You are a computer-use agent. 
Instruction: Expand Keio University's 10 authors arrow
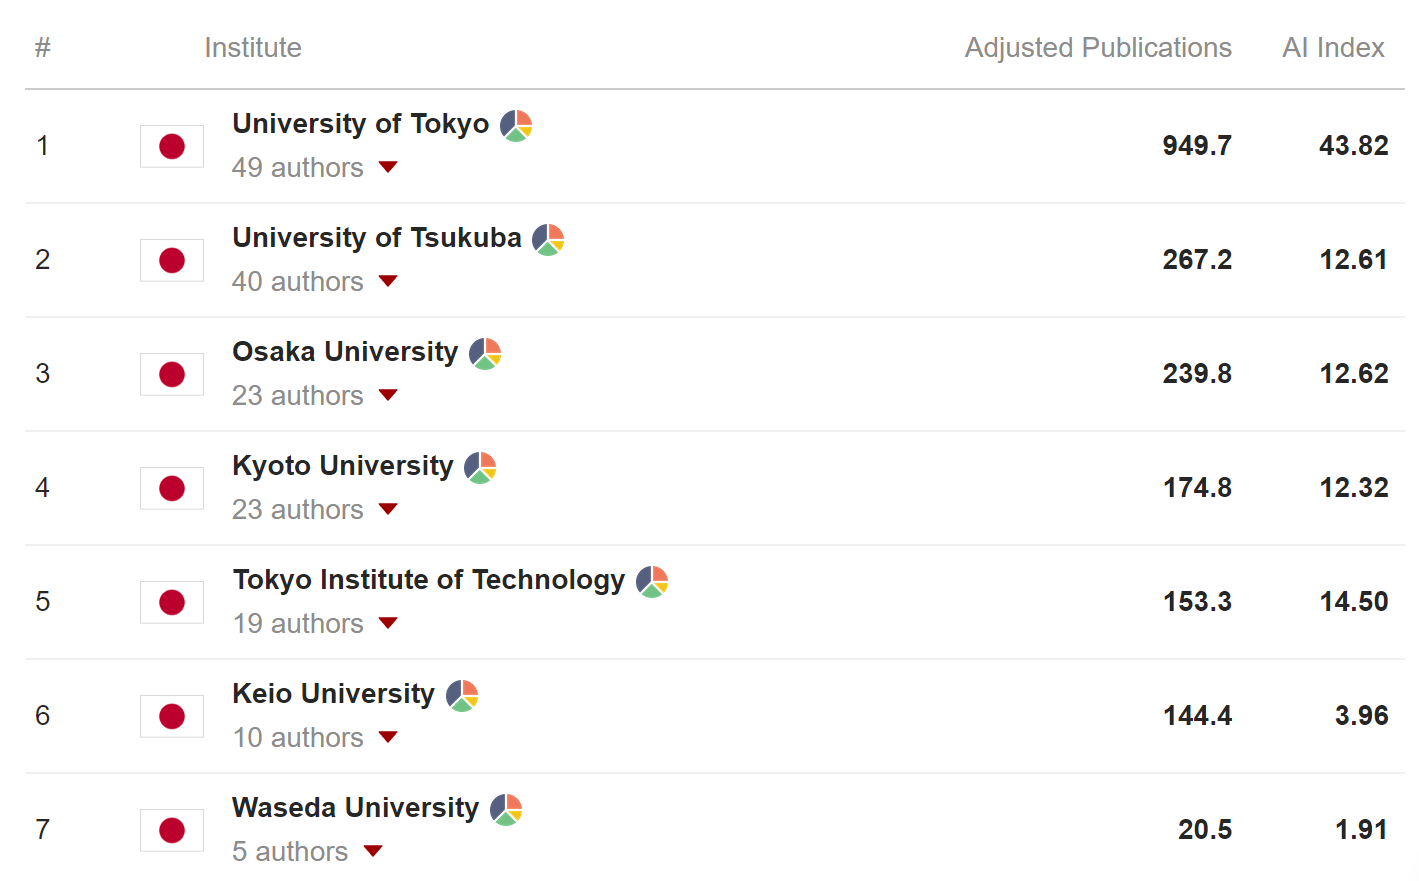click(388, 737)
